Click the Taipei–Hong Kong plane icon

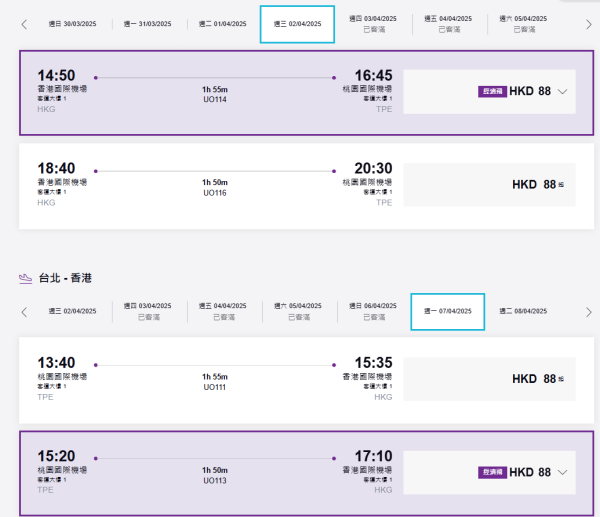coord(27,277)
